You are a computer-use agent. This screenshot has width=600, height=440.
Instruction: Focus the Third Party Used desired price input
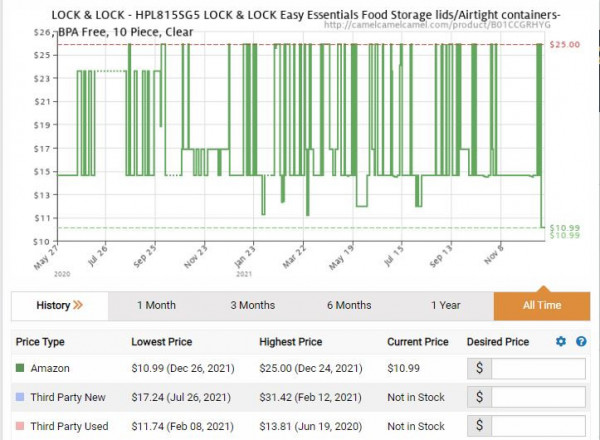click(x=538, y=426)
